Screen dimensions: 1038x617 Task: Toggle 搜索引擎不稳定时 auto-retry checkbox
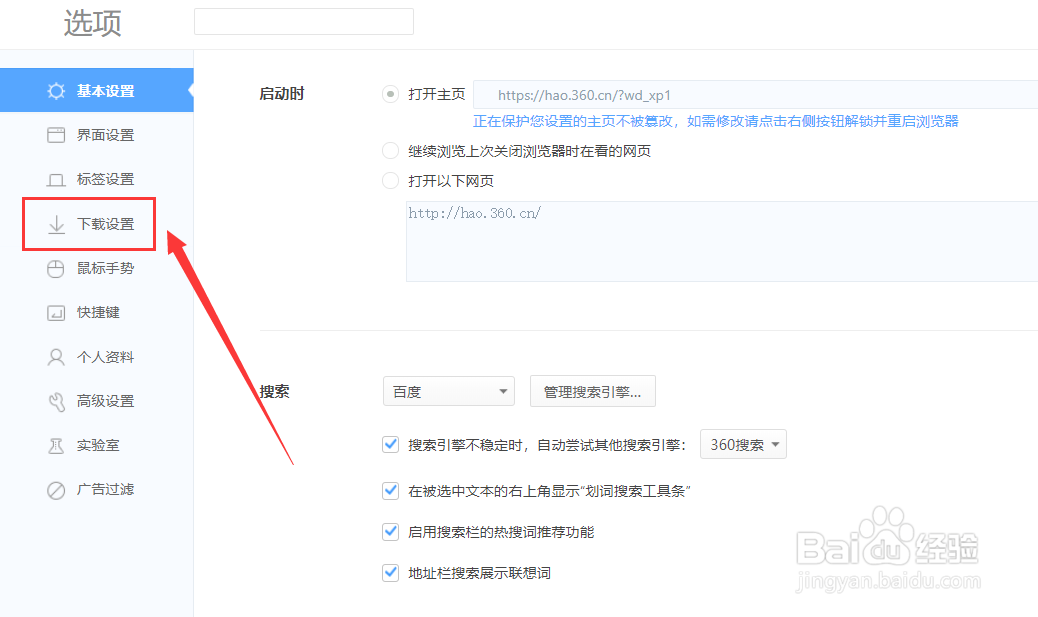pyautogui.click(x=391, y=444)
